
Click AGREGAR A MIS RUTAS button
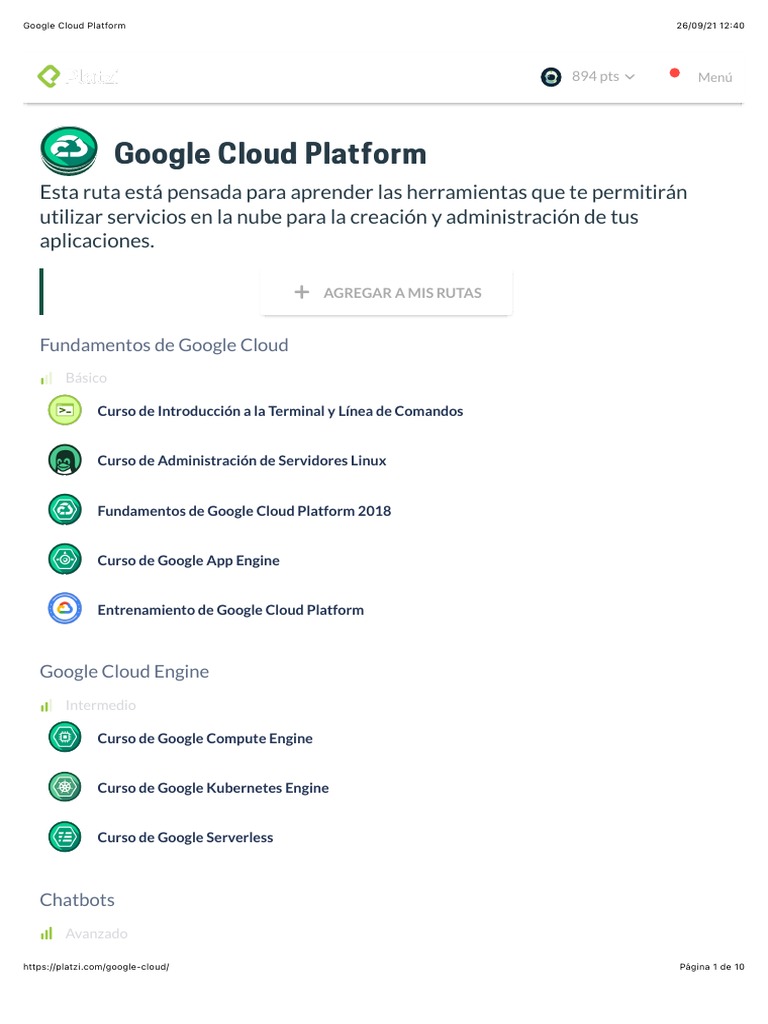pos(387,293)
